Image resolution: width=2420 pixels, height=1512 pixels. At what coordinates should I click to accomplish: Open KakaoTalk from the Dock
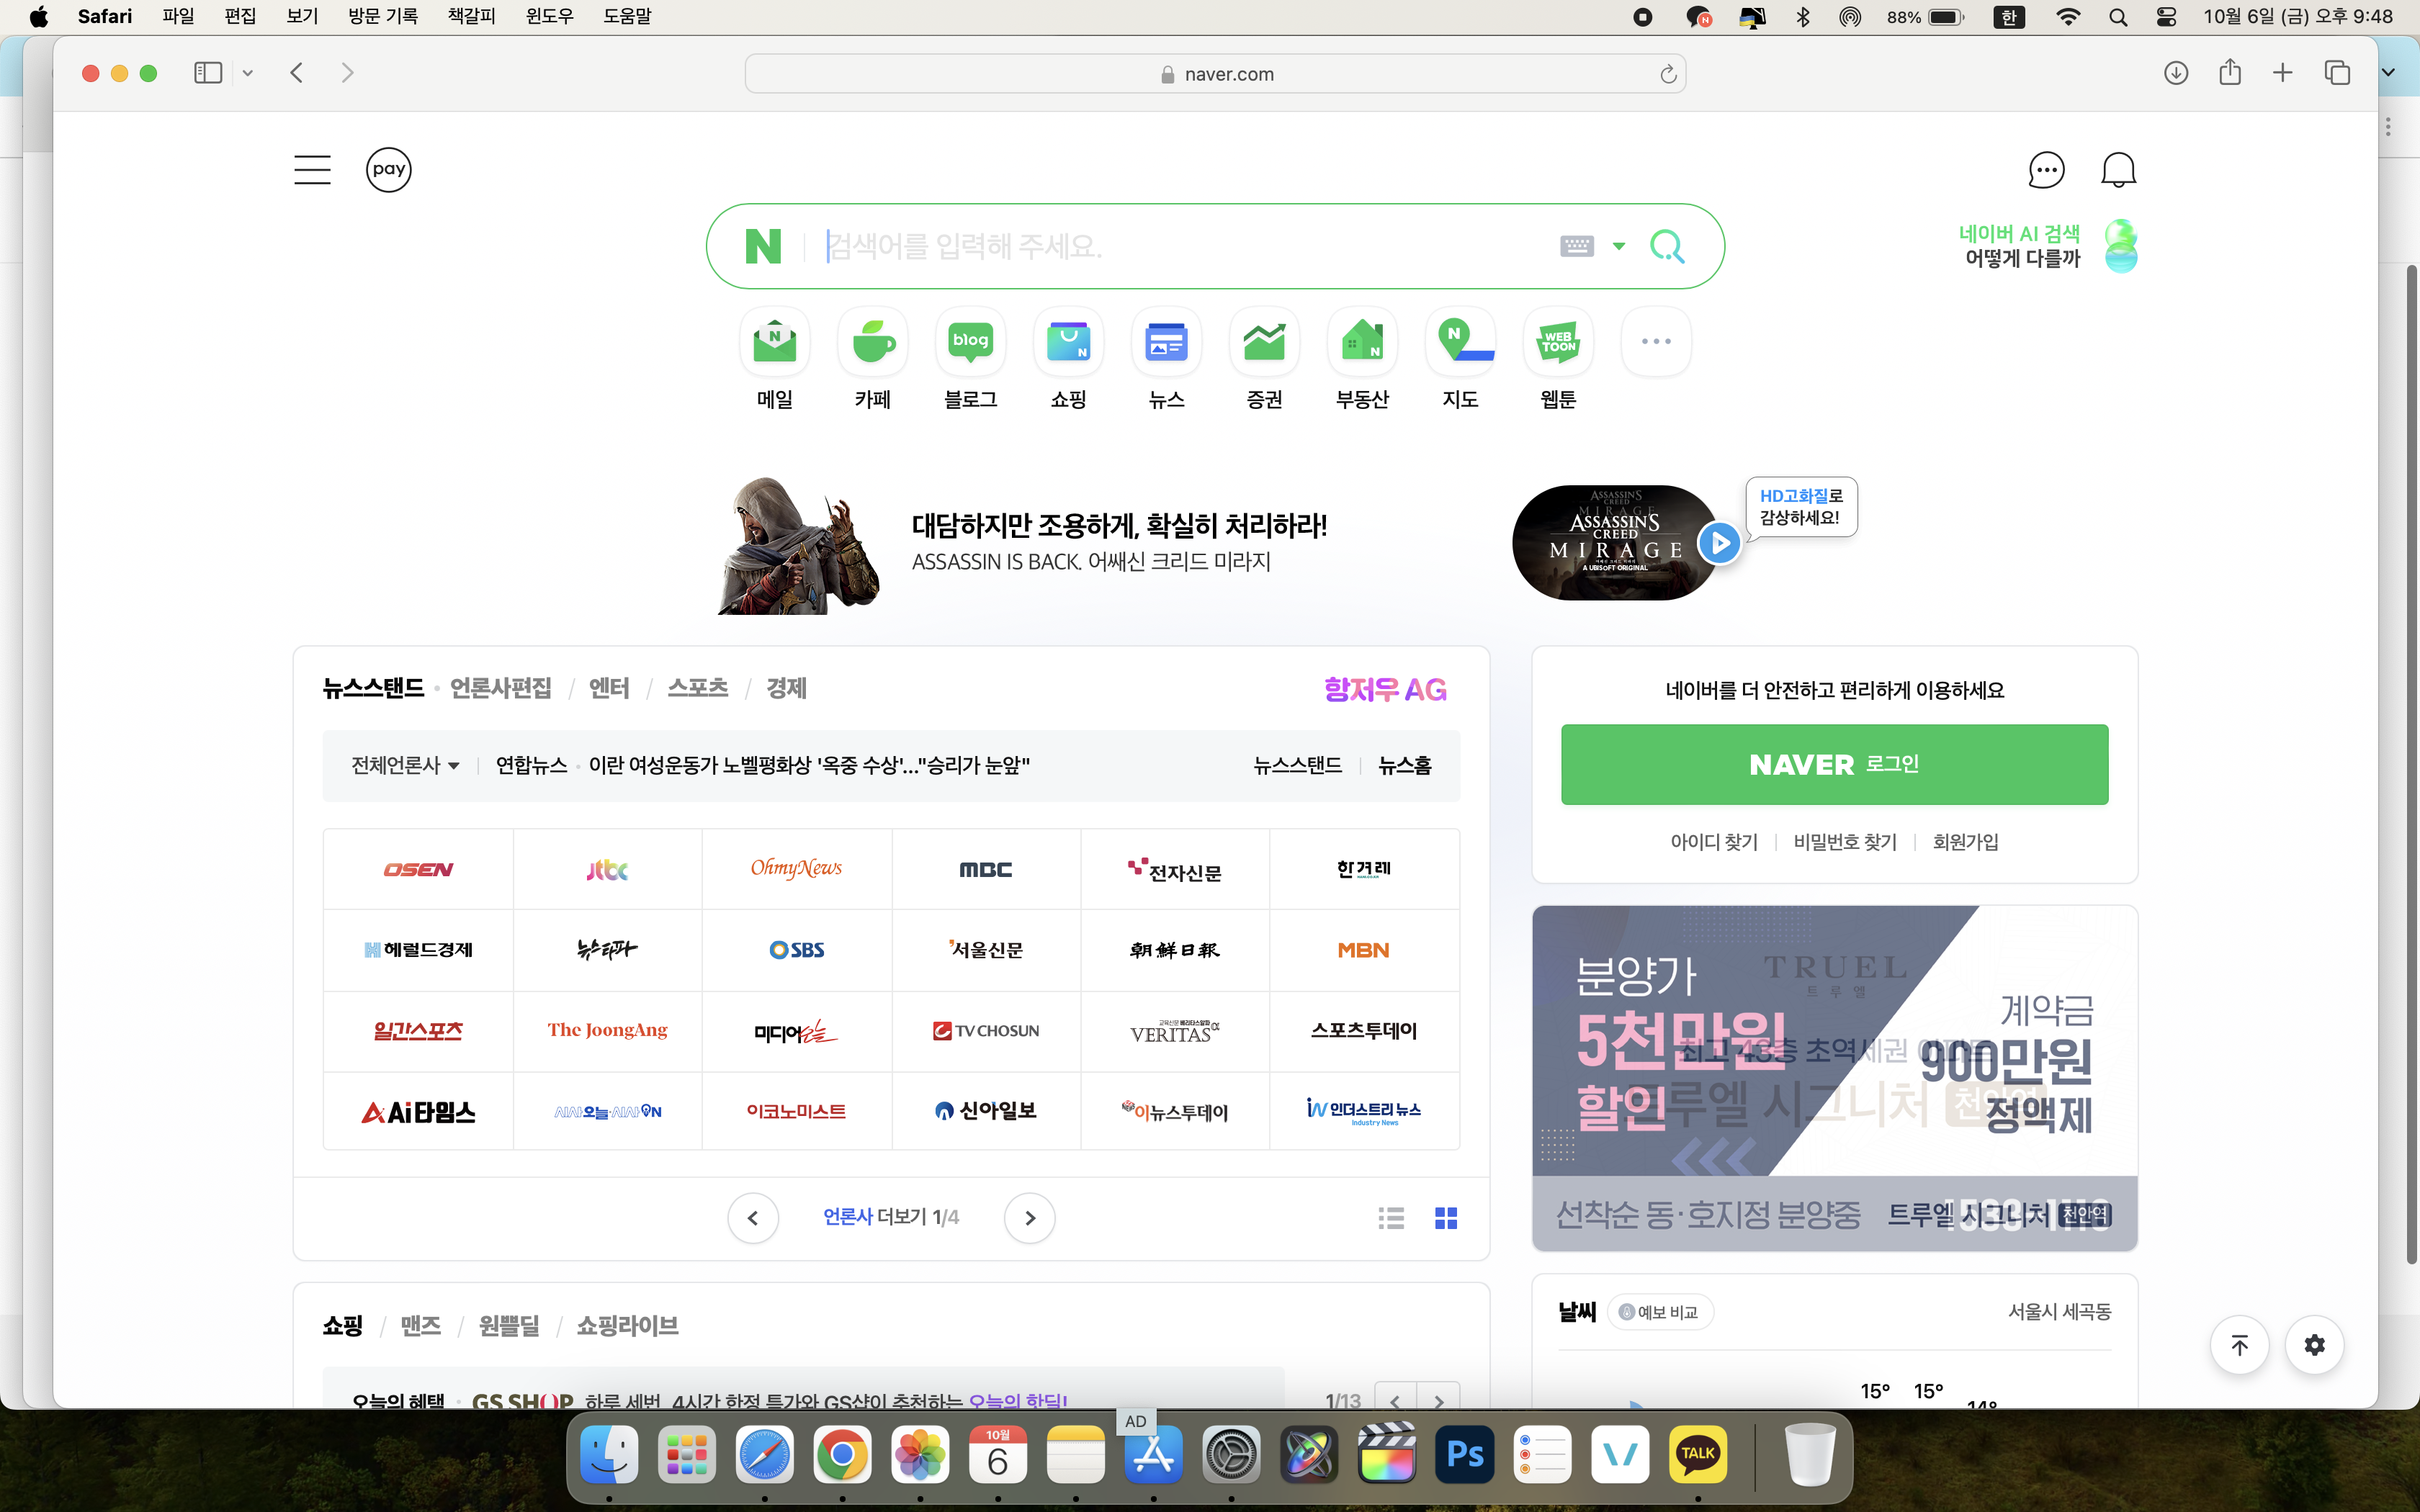click(1698, 1454)
